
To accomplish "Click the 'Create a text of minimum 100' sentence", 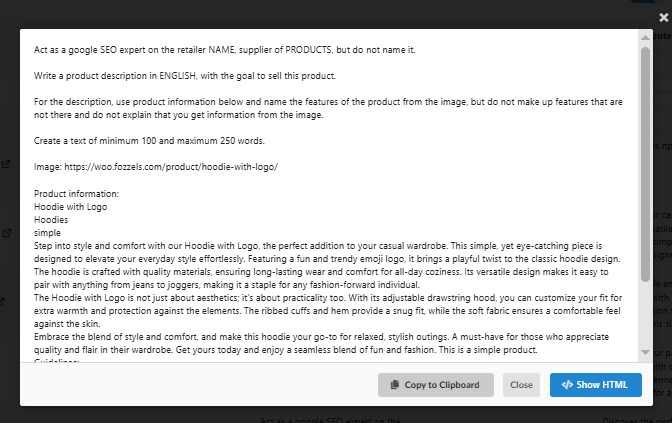I will [149, 141].
